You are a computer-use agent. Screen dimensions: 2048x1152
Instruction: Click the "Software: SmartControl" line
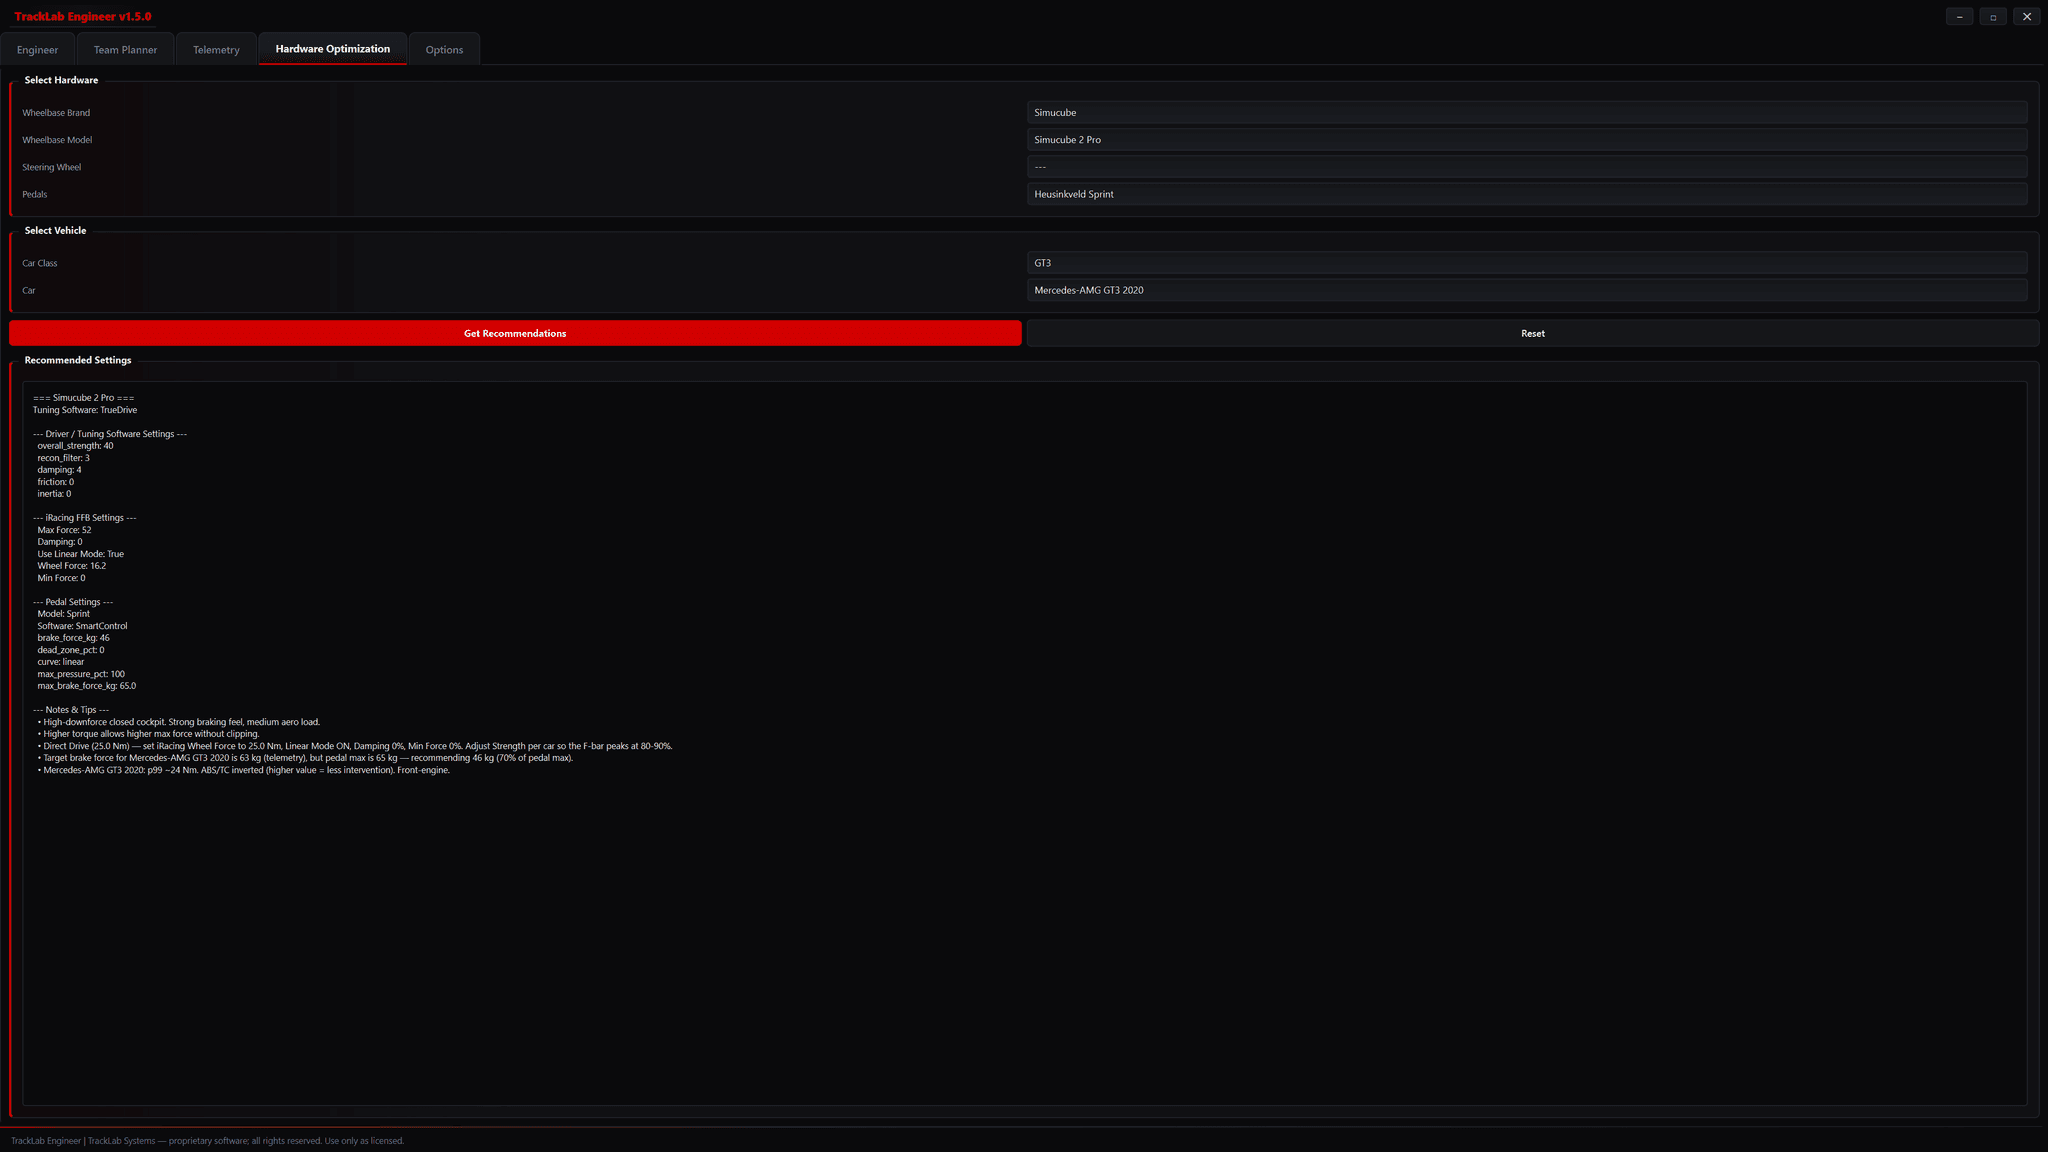(82, 626)
